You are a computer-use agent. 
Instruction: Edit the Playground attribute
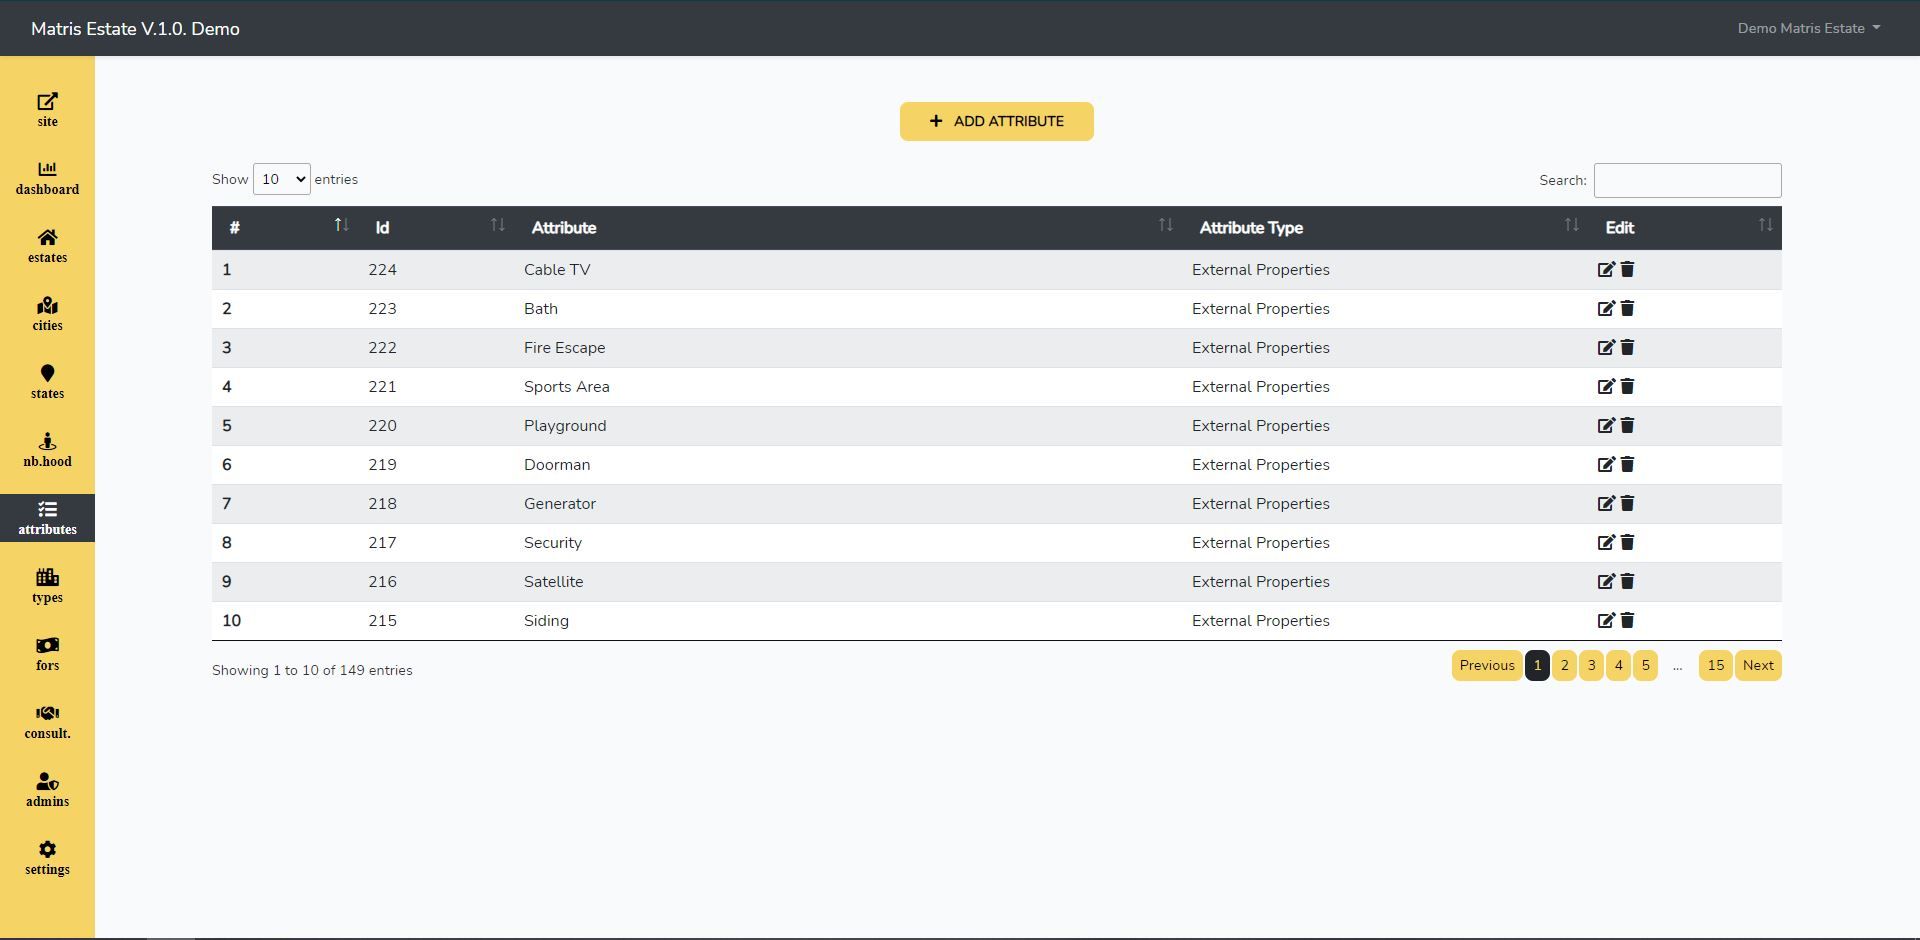[1606, 426]
